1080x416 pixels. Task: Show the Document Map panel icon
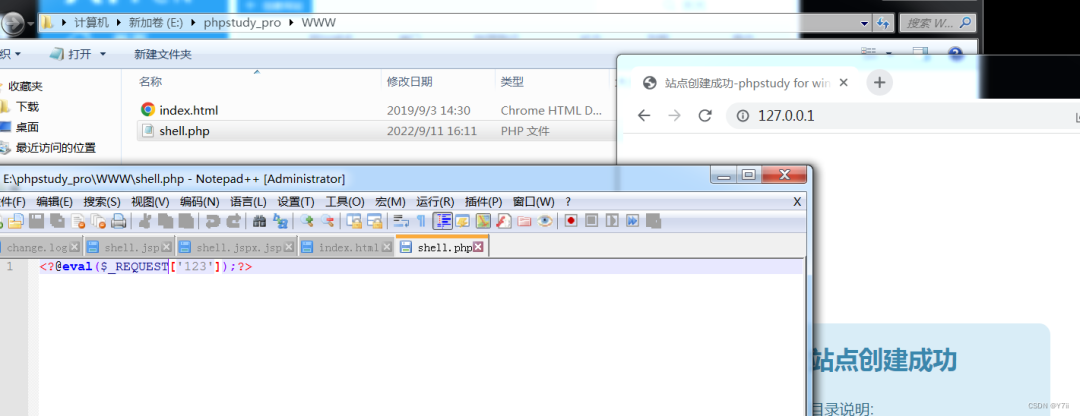click(x=483, y=221)
